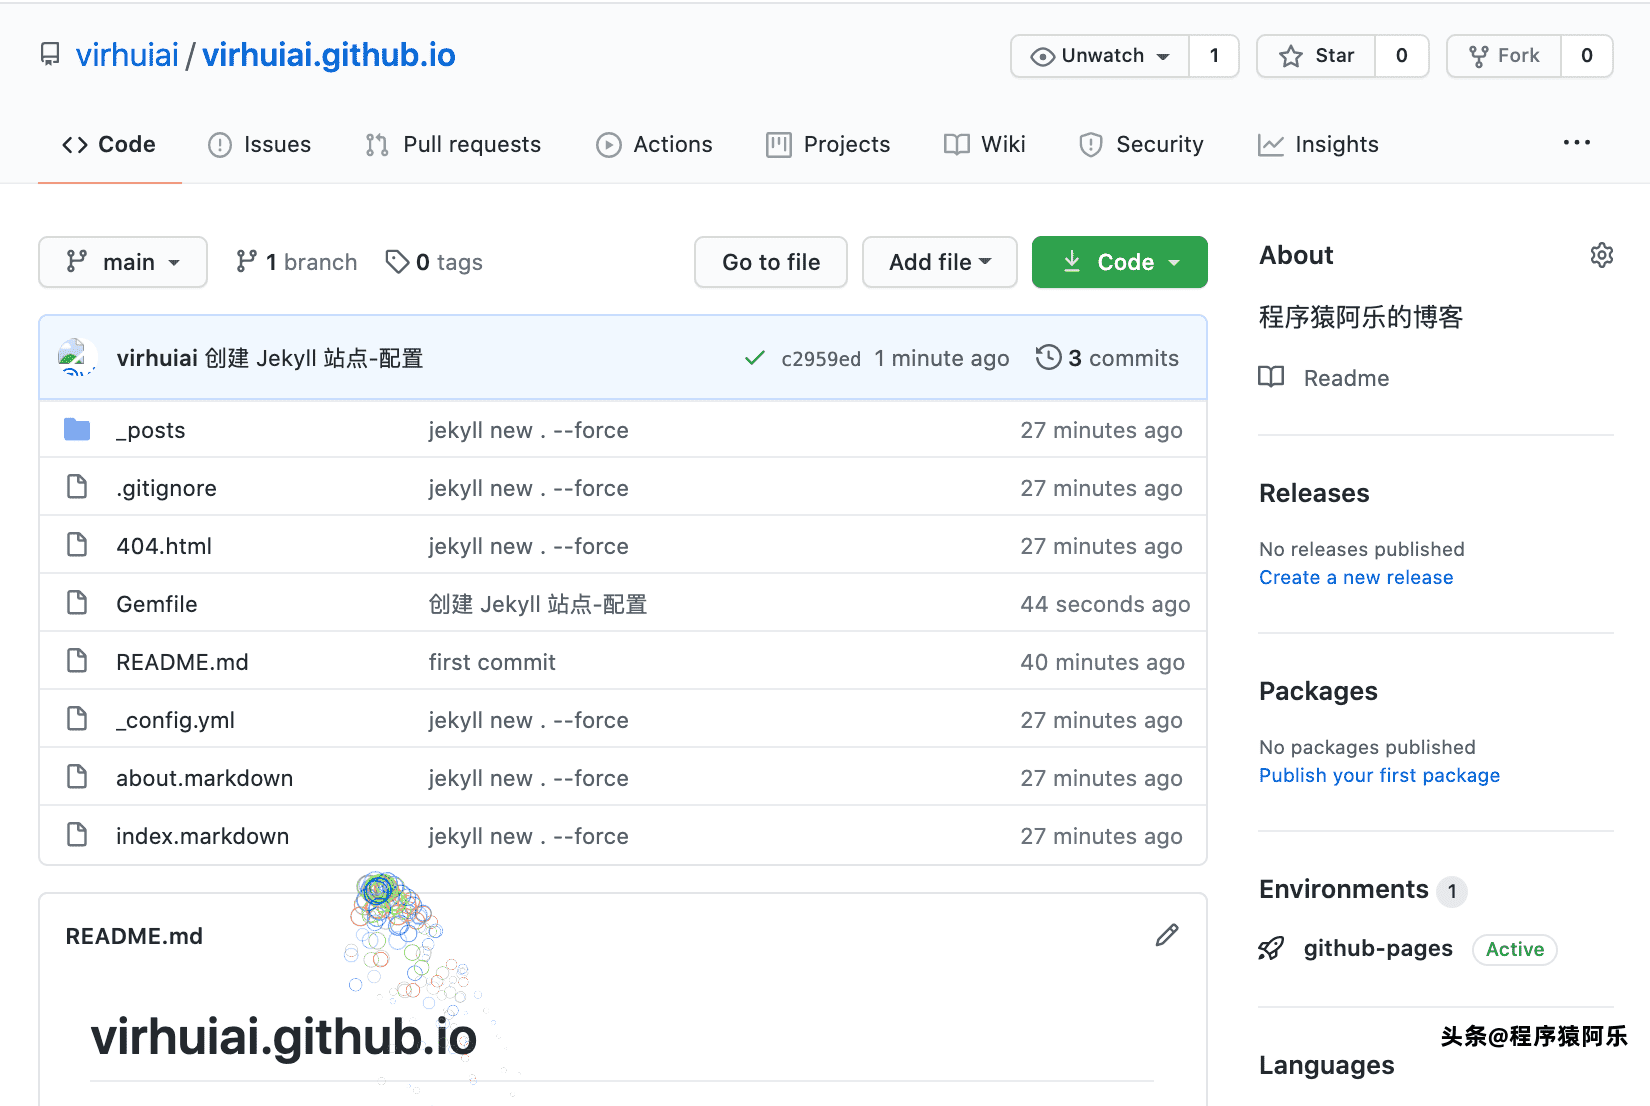Open the About settings gear icon
Viewport: 1650px width, 1106px height.
pos(1601,255)
